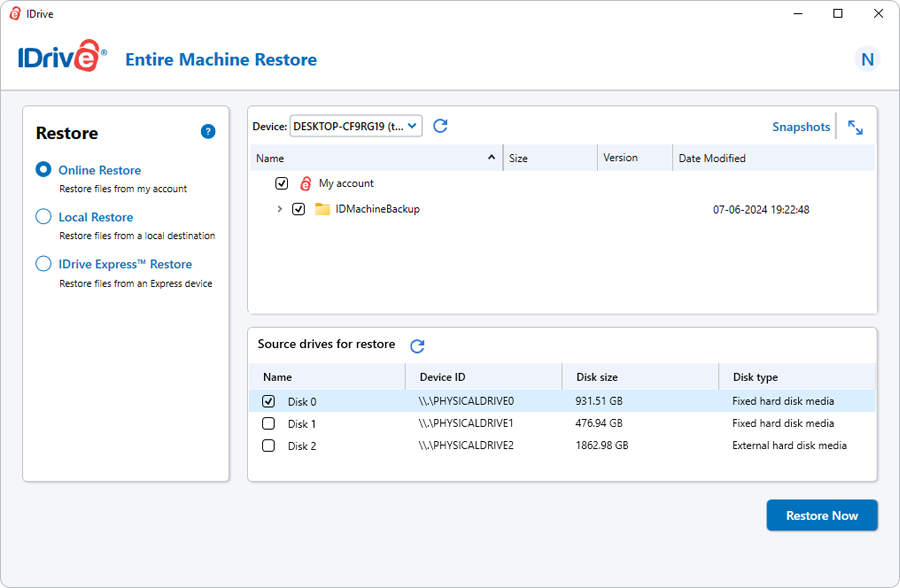The width and height of the screenshot is (900, 588).
Task: Click the blue help question mark icon
Action: click(x=208, y=131)
